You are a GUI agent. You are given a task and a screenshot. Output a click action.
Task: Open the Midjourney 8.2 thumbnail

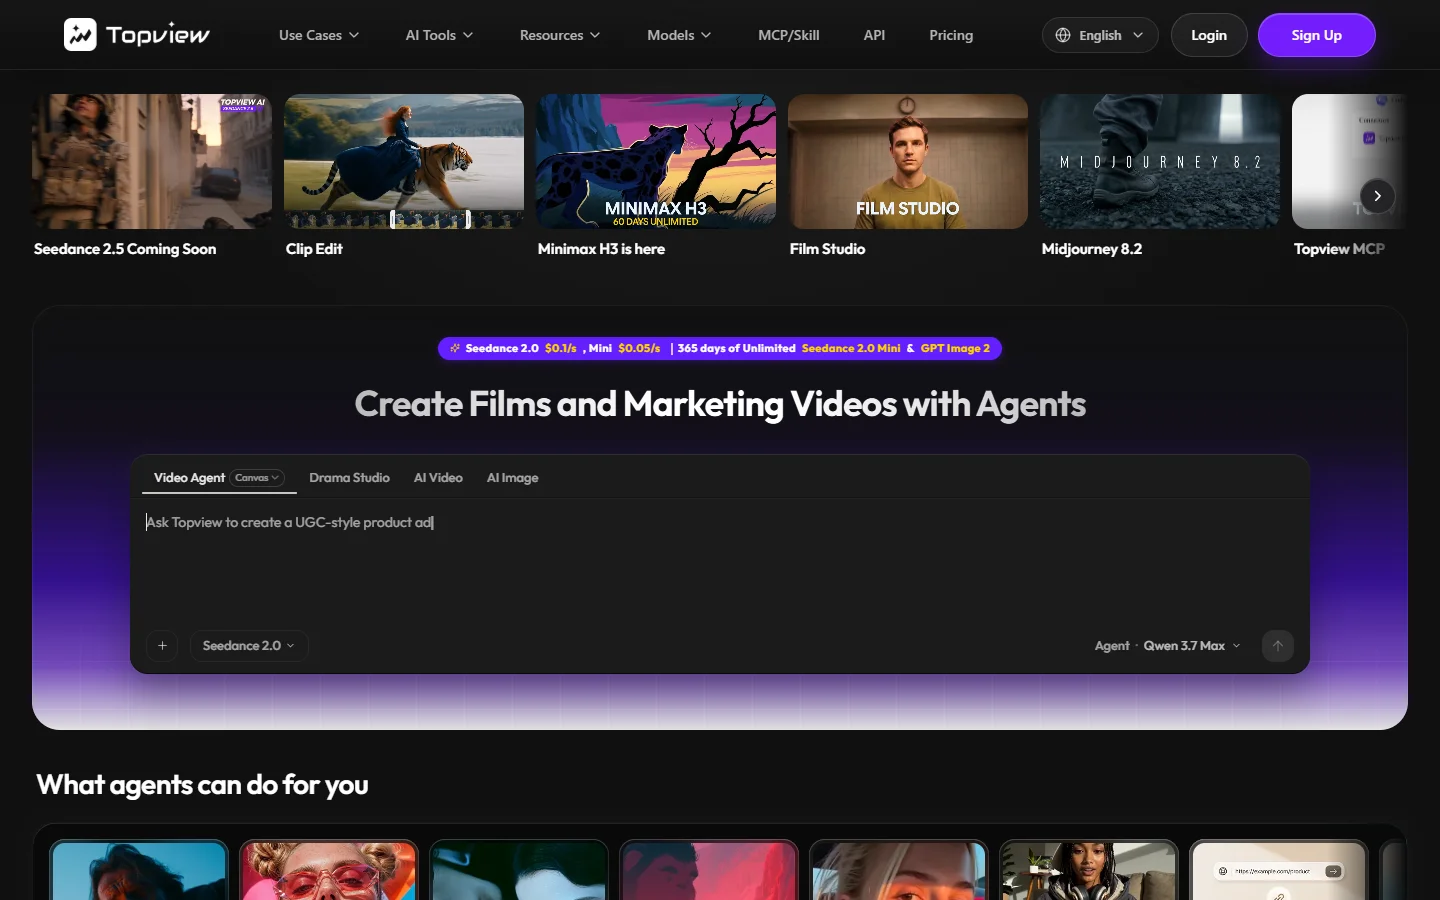[1160, 162]
